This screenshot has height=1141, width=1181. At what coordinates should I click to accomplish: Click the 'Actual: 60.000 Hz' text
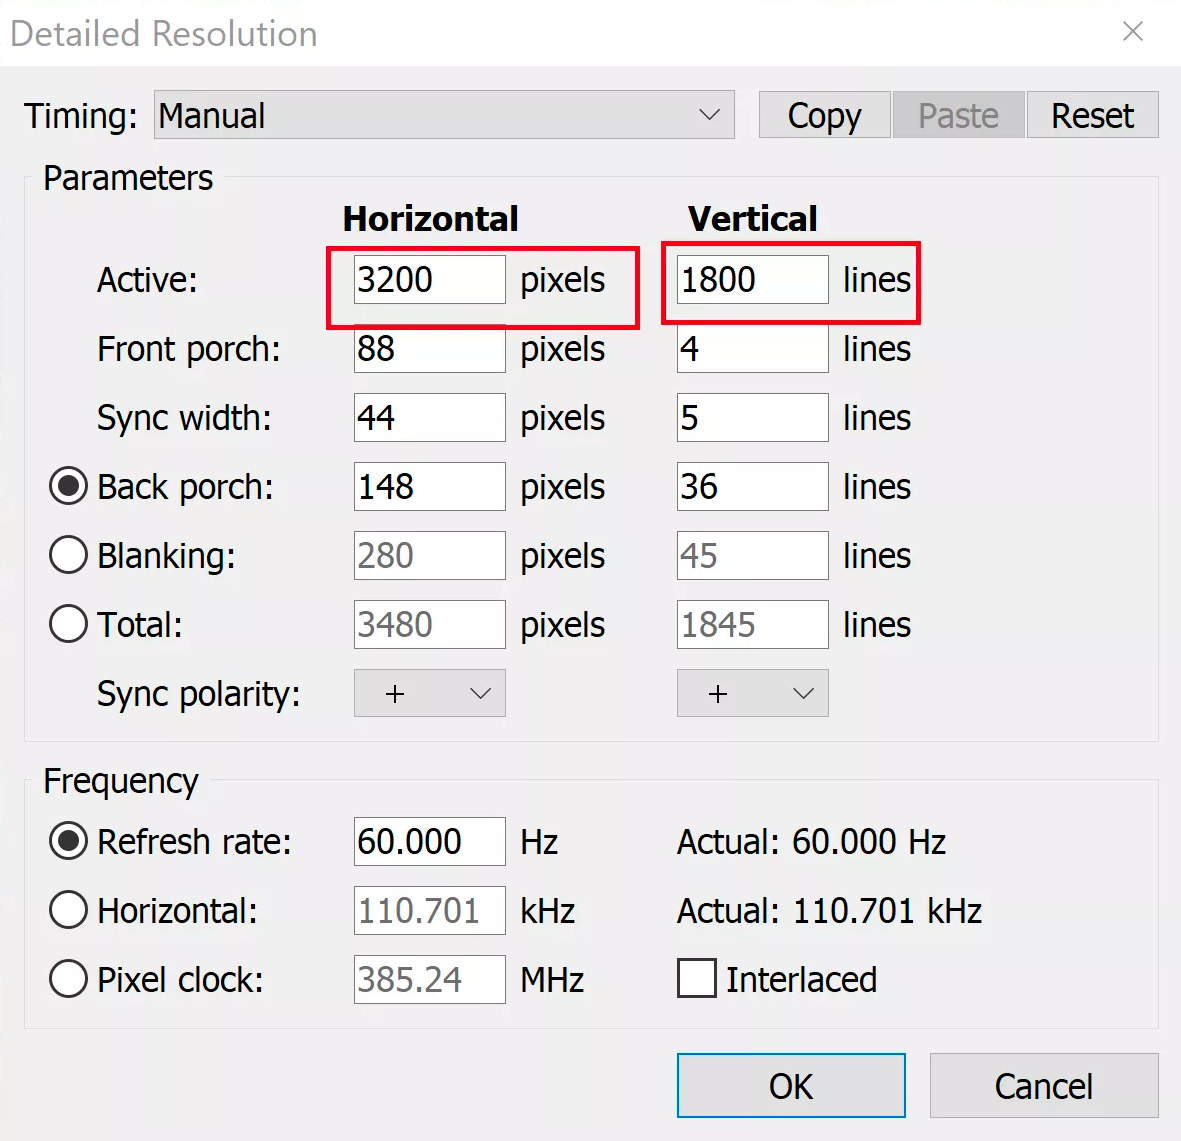coord(811,841)
